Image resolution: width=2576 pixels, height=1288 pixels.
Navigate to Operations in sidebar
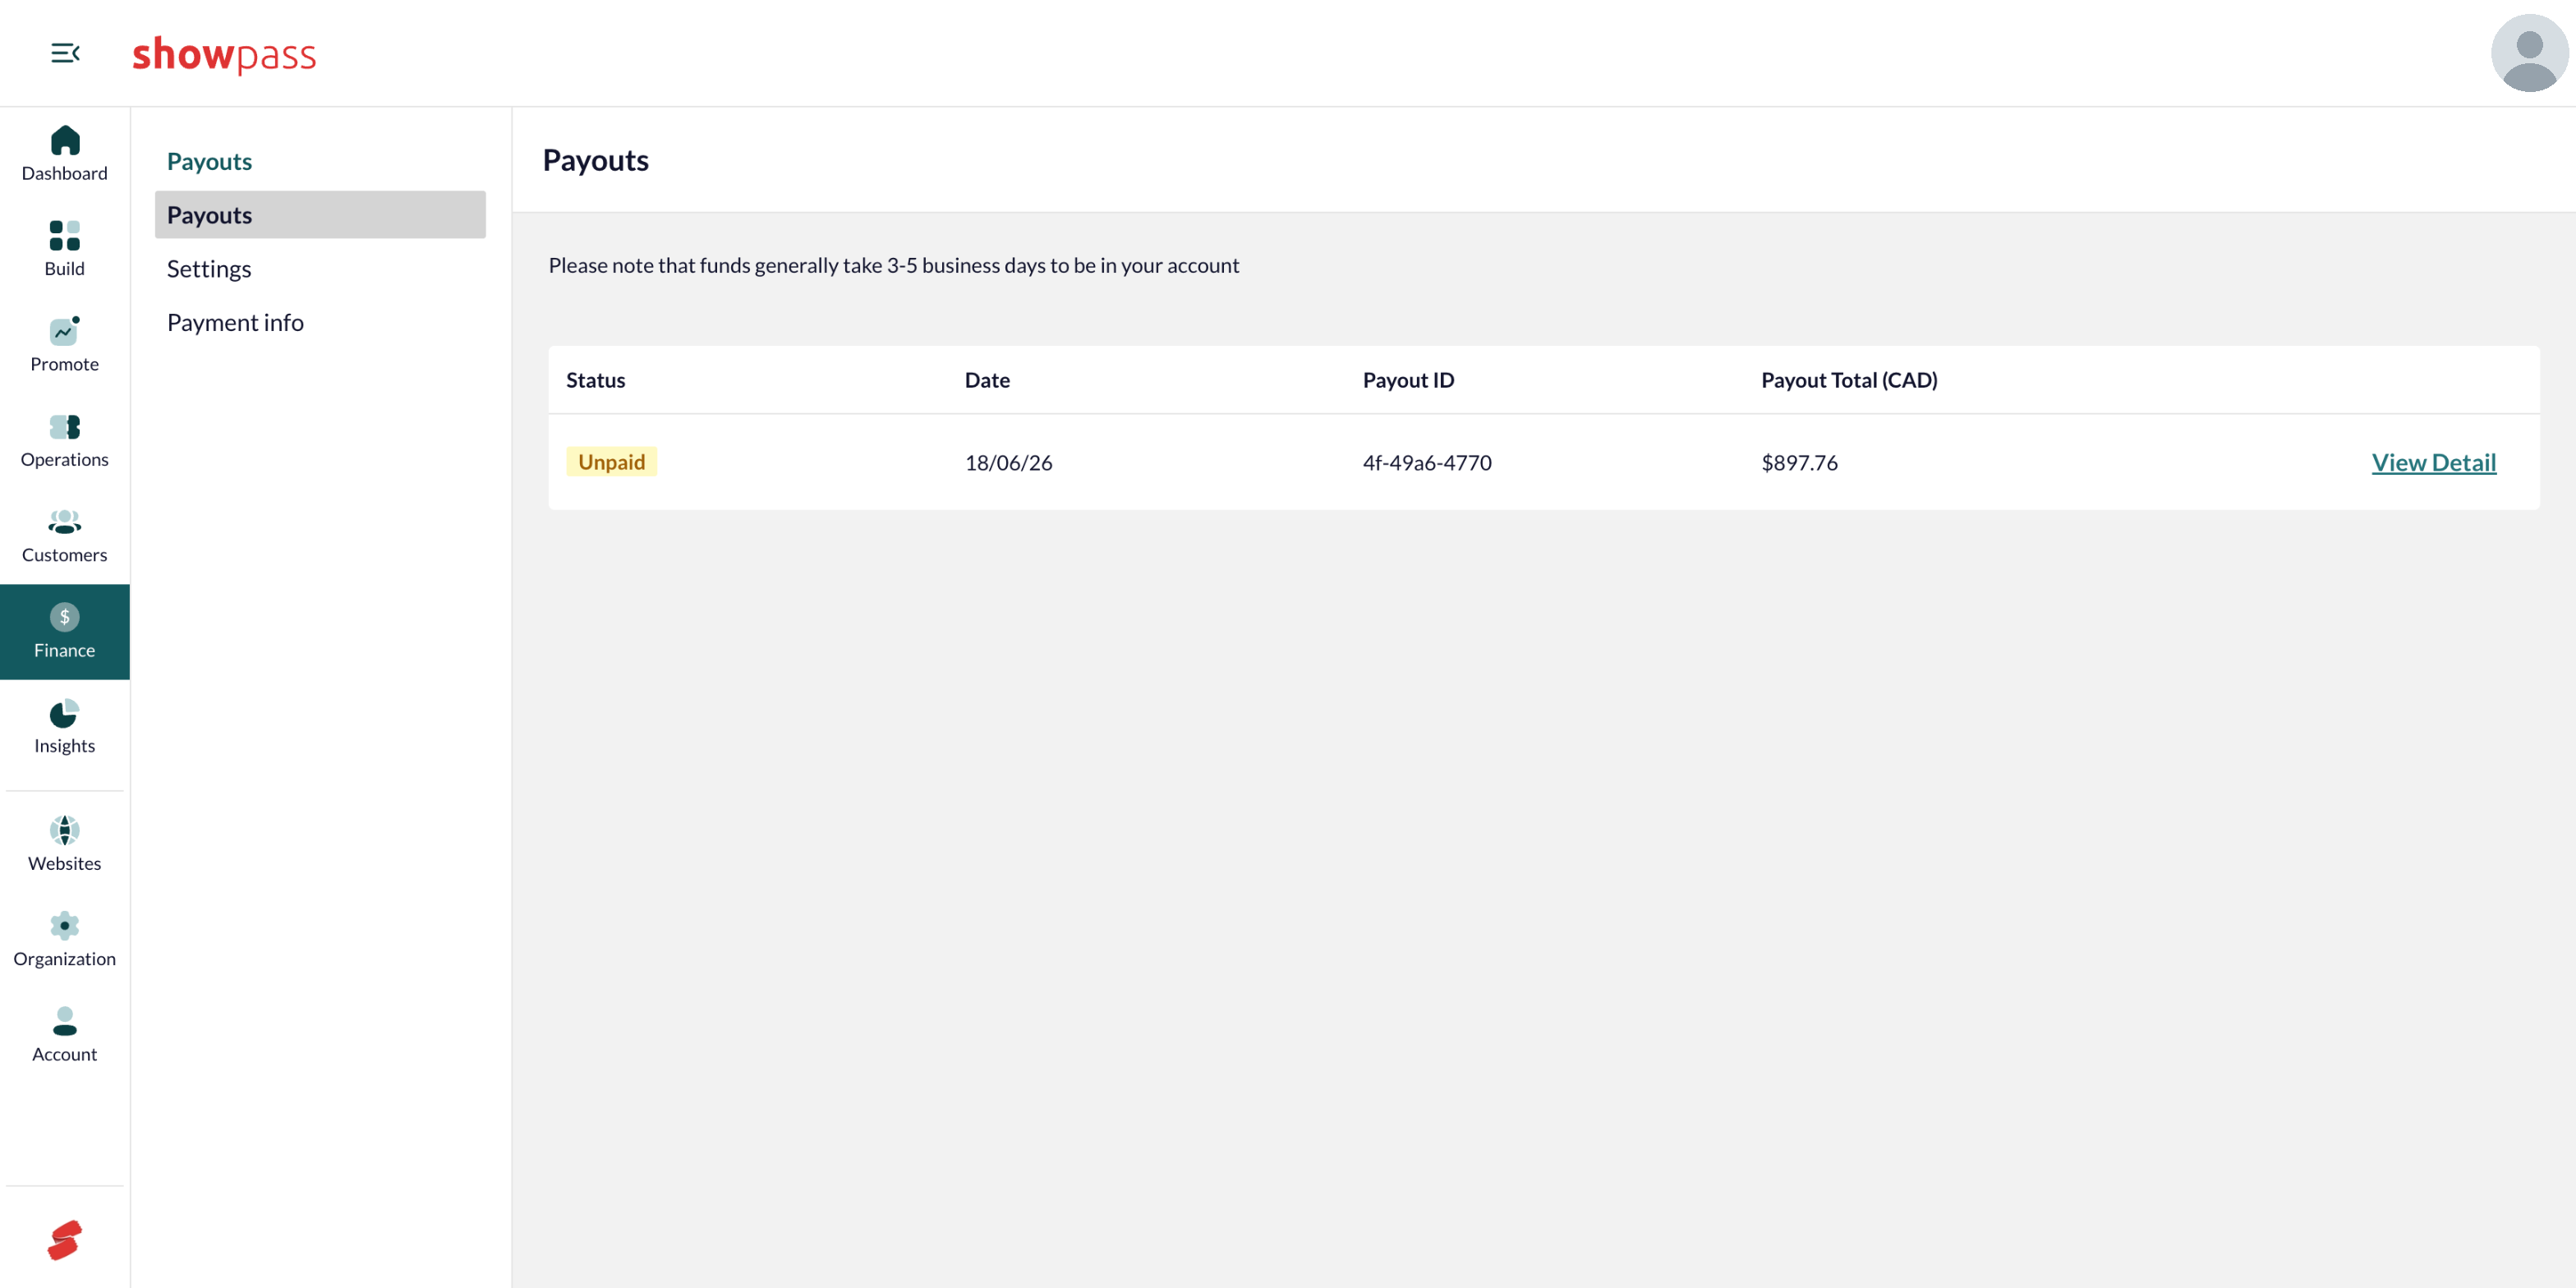coord(65,440)
